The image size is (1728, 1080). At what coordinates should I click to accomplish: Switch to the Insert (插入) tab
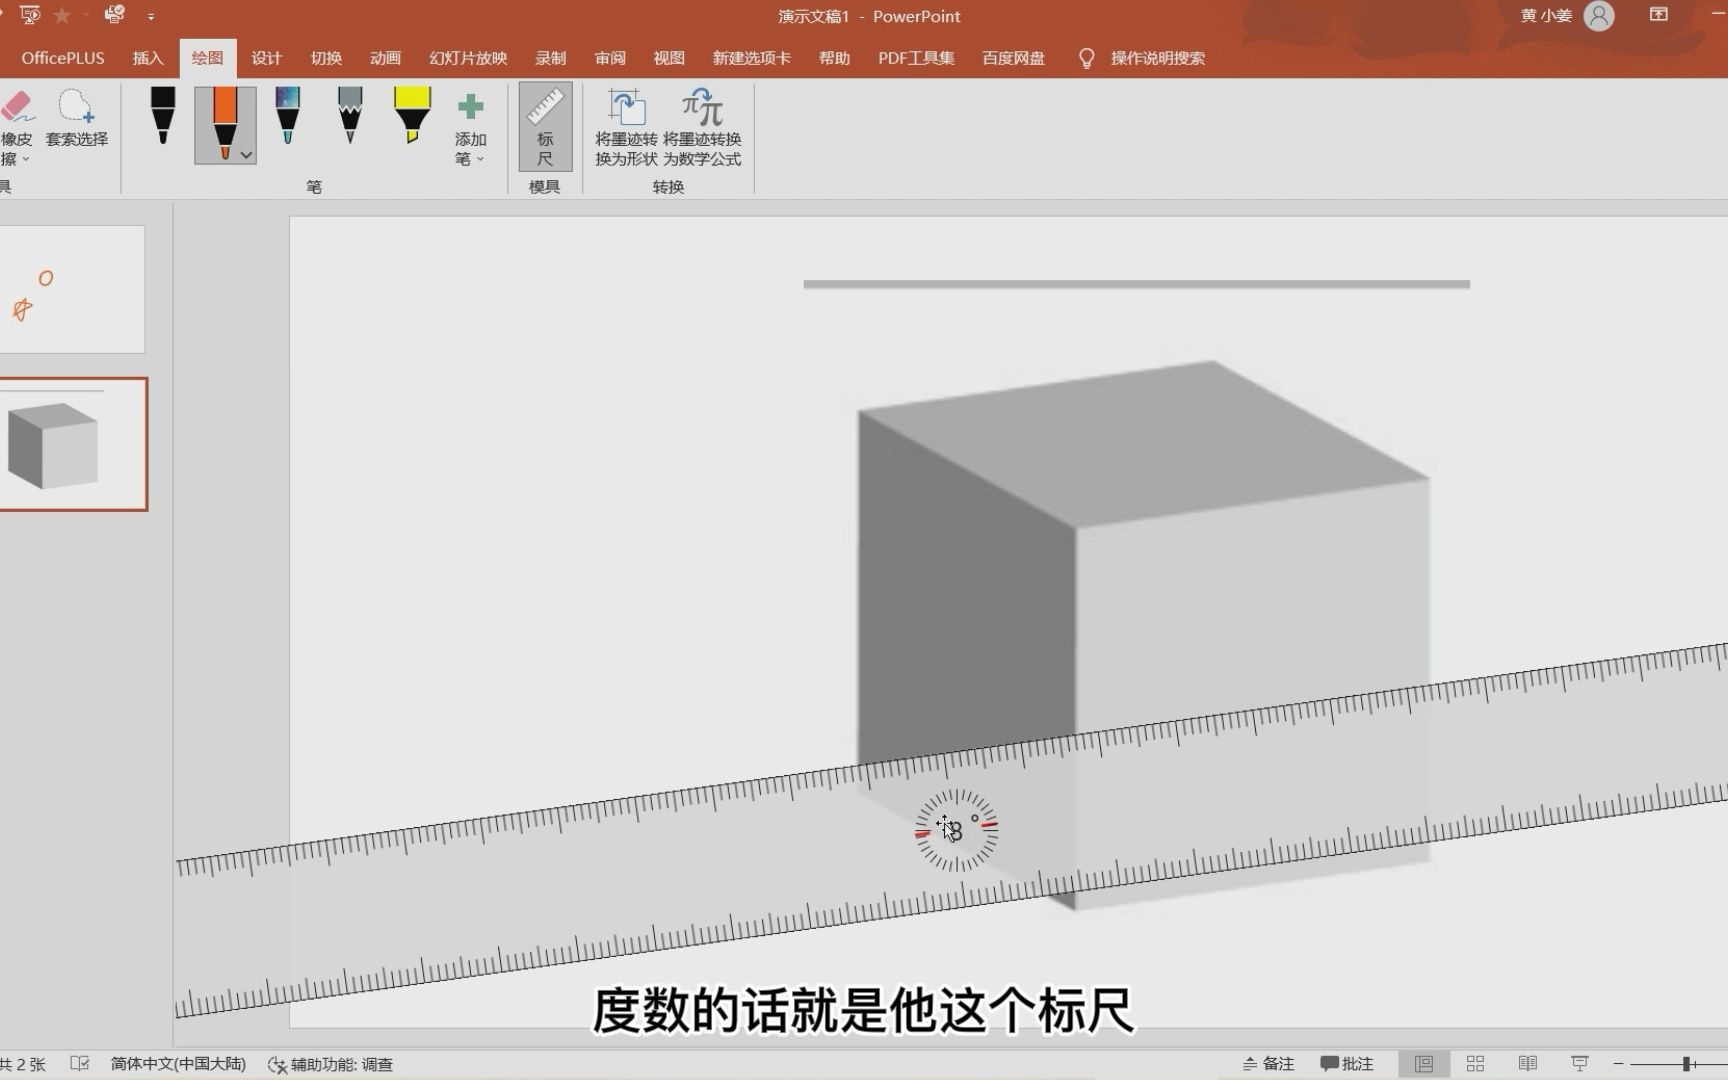(148, 58)
